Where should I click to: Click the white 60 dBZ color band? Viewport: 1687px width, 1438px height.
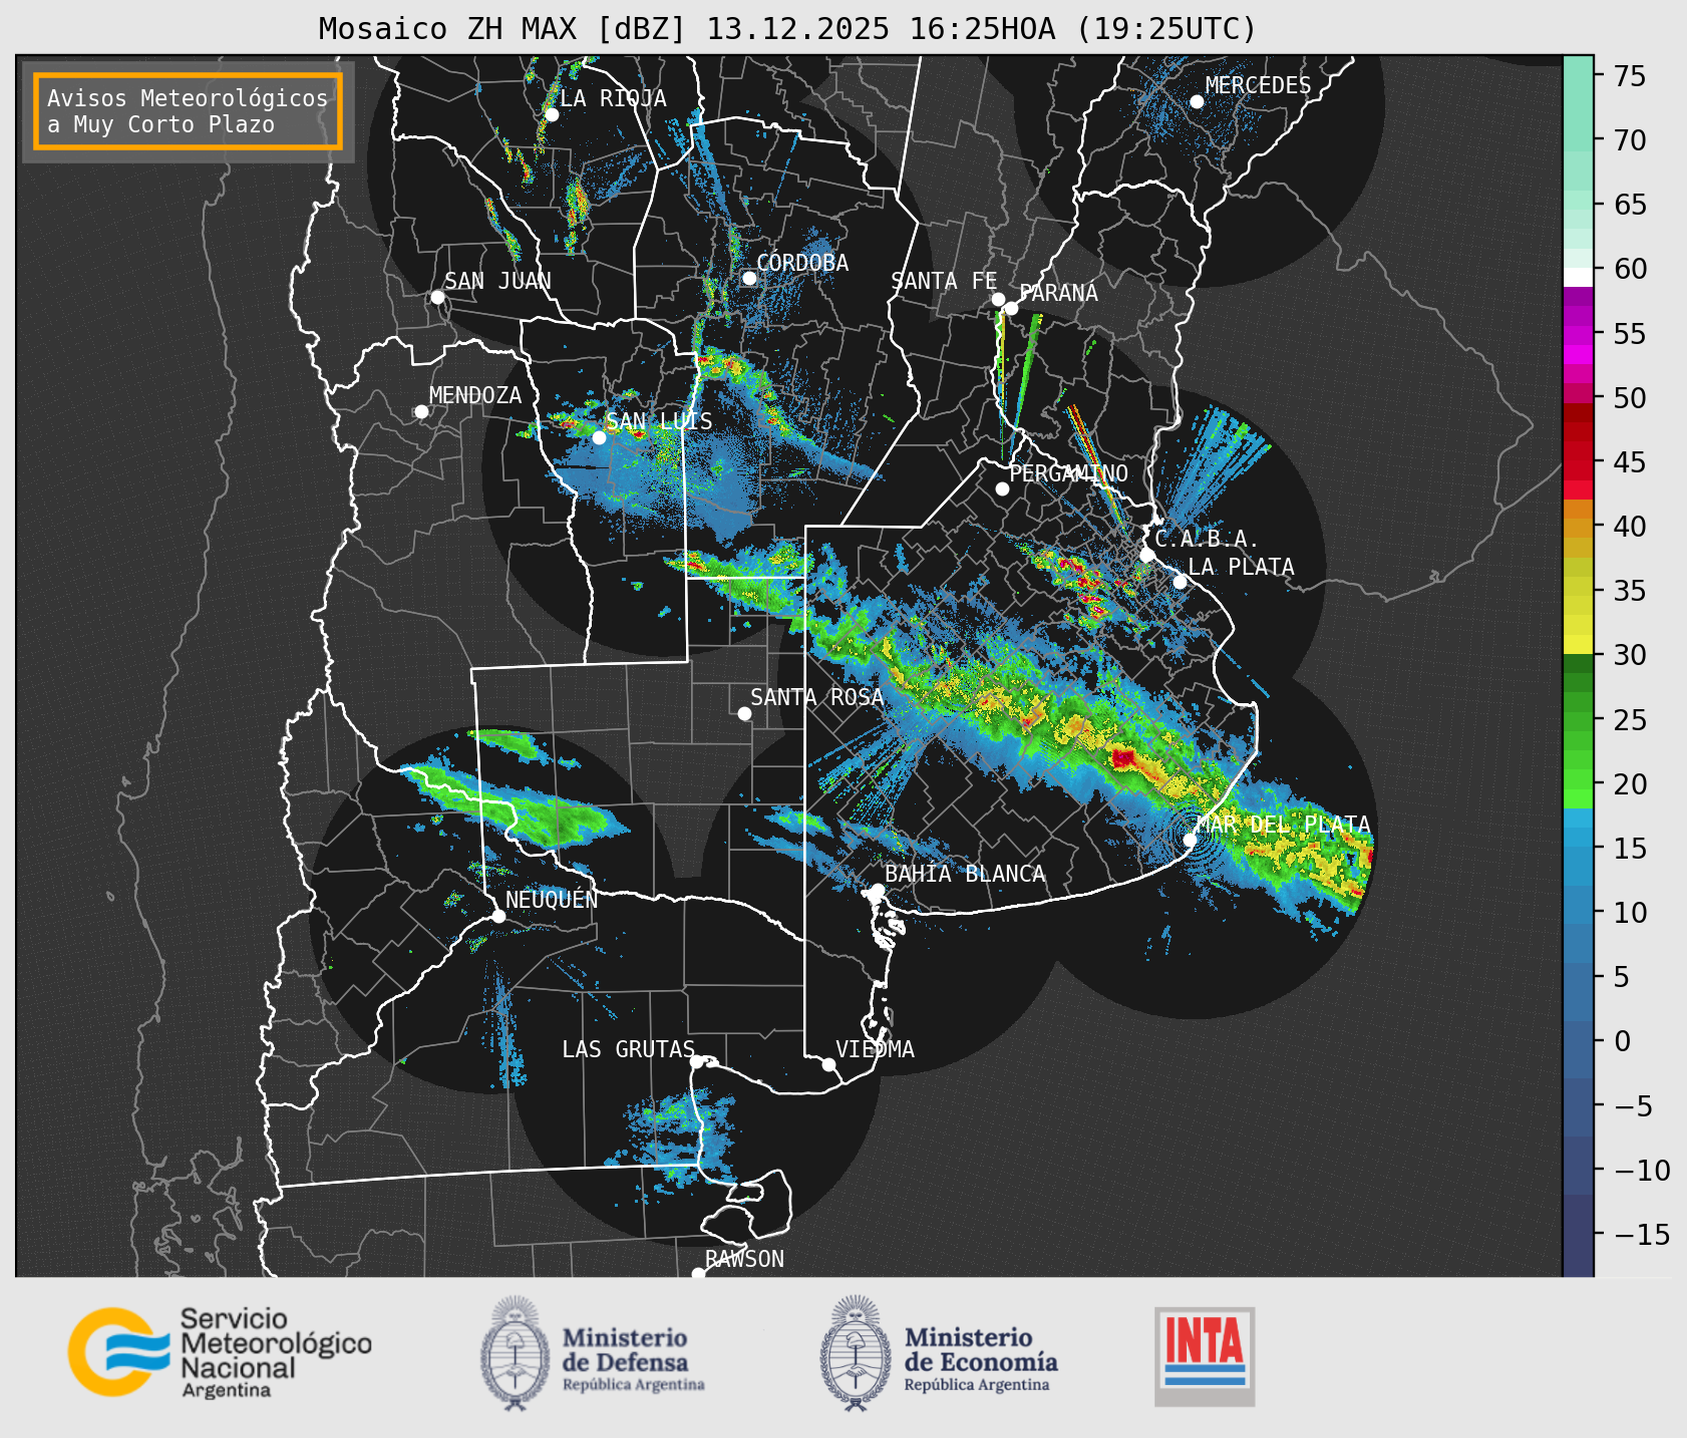[x=1578, y=277]
